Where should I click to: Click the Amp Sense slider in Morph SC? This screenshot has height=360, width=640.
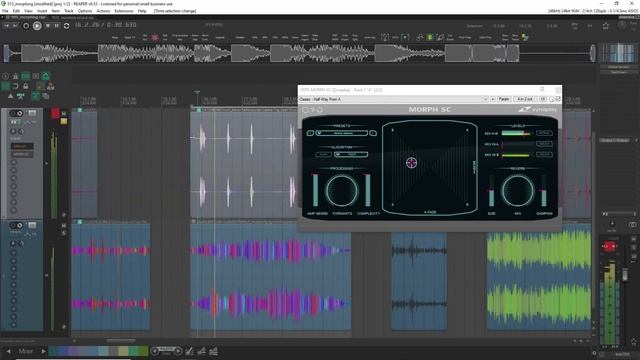point(315,190)
